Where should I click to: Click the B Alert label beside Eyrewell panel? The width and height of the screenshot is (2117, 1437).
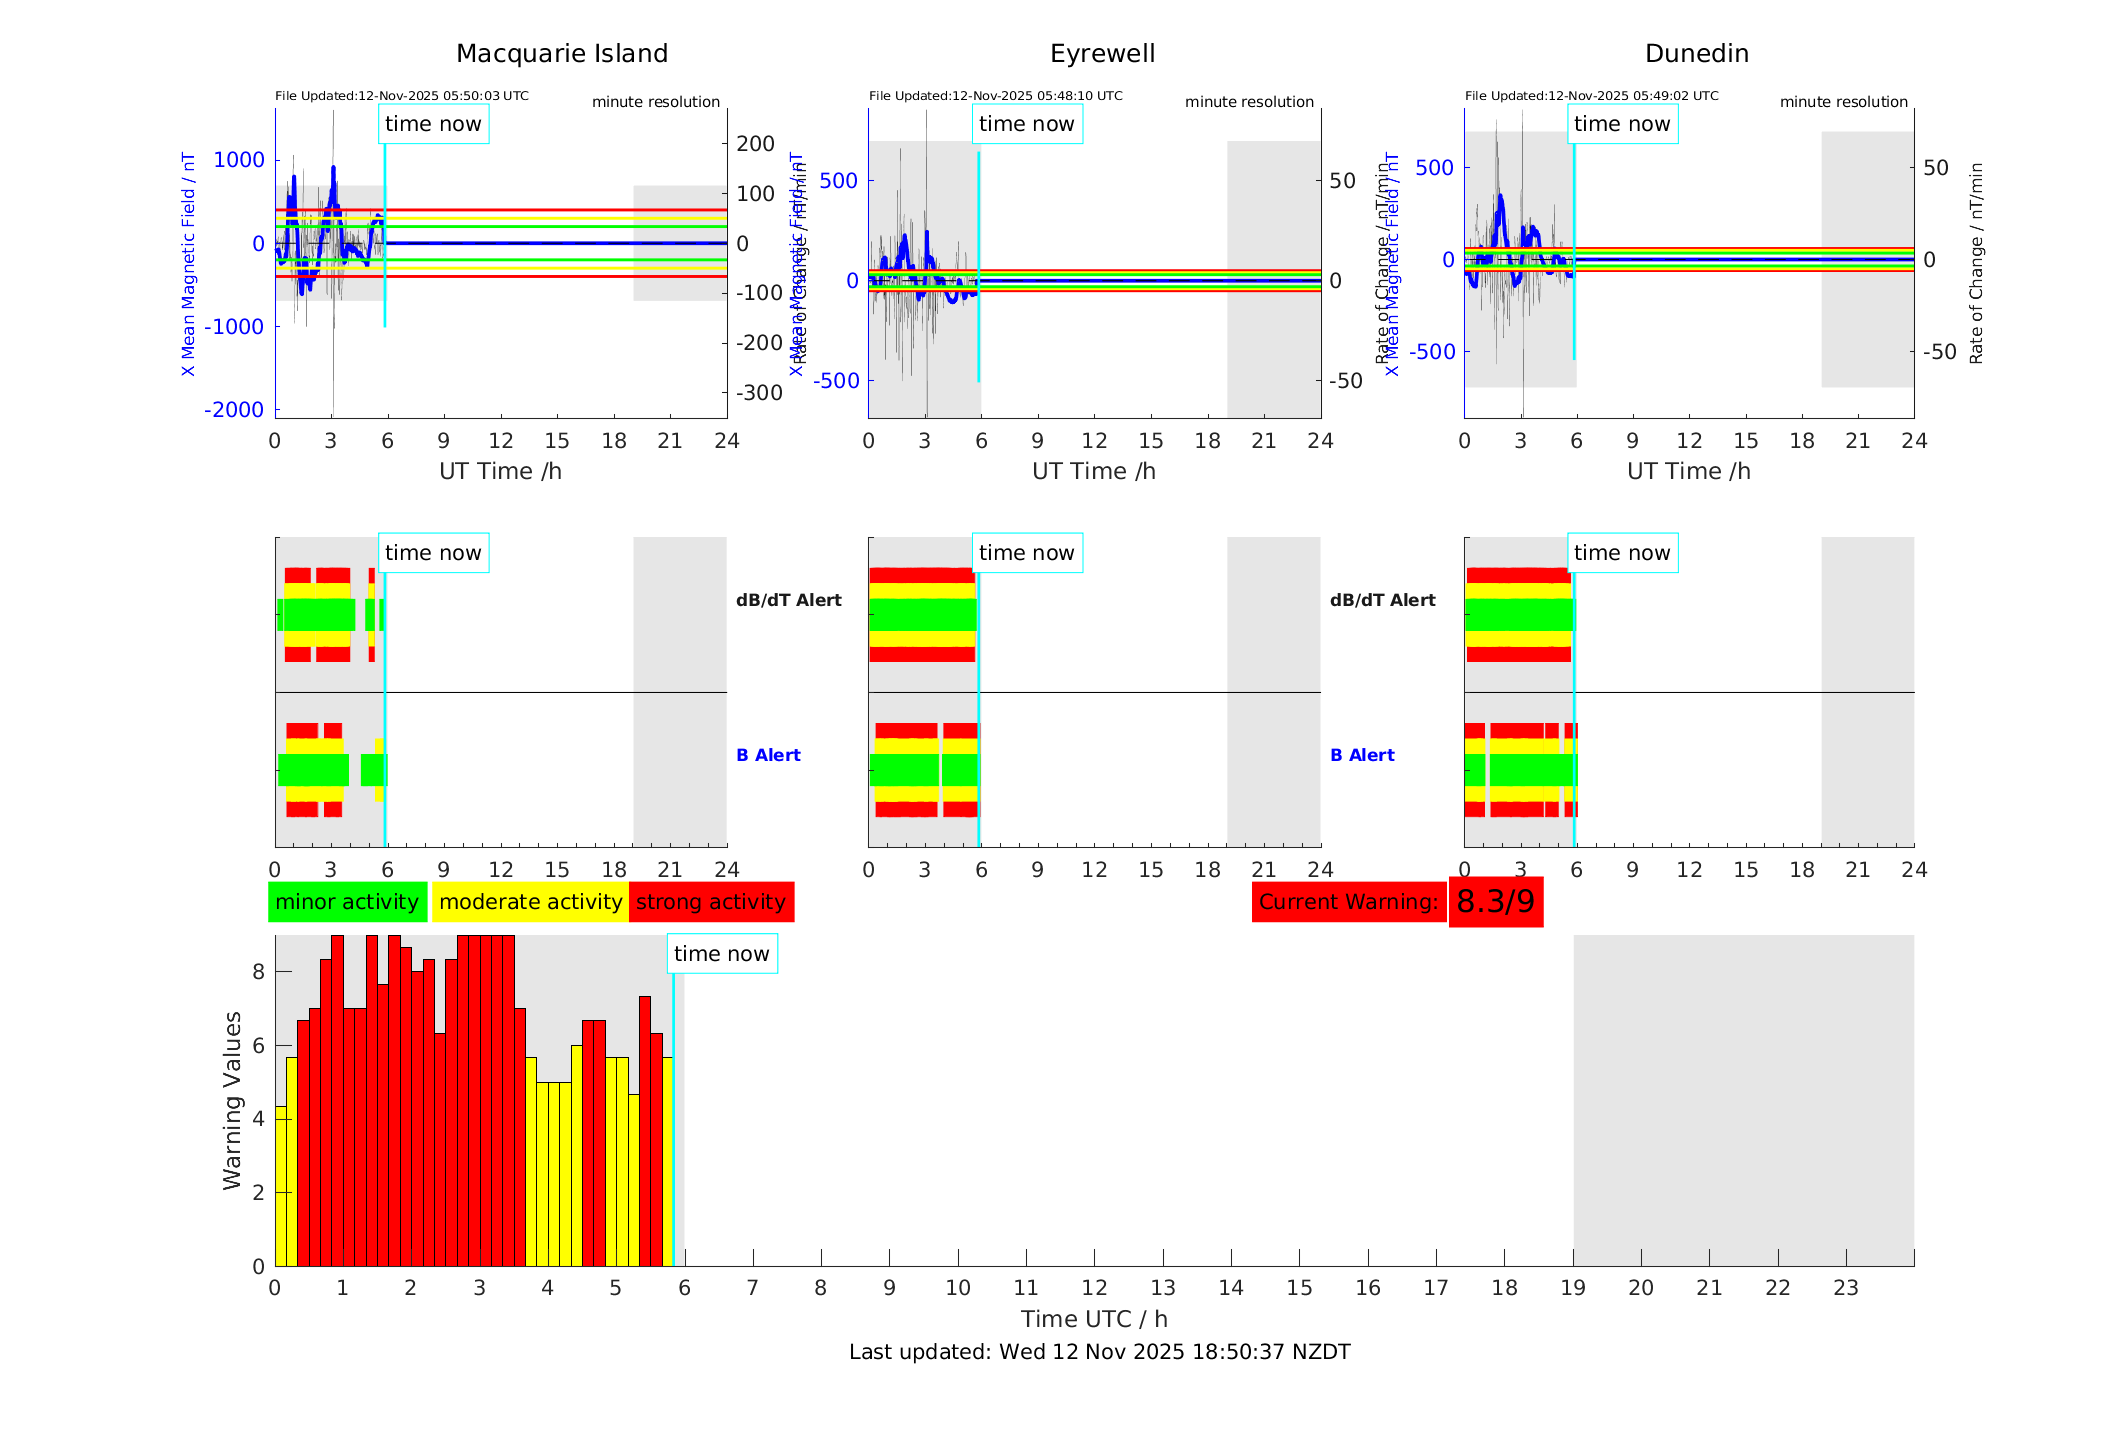[1362, 755]
